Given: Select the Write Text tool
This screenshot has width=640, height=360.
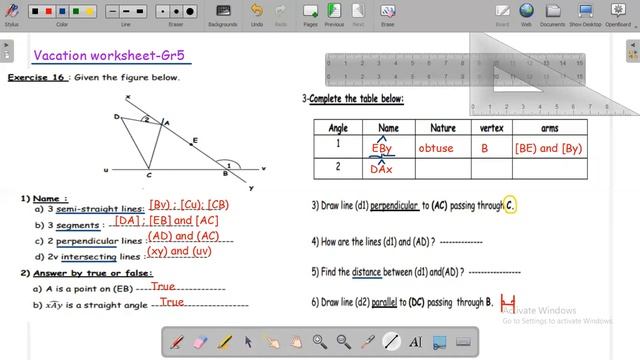Looking at the screenshot, I should [x=416, y=342].
